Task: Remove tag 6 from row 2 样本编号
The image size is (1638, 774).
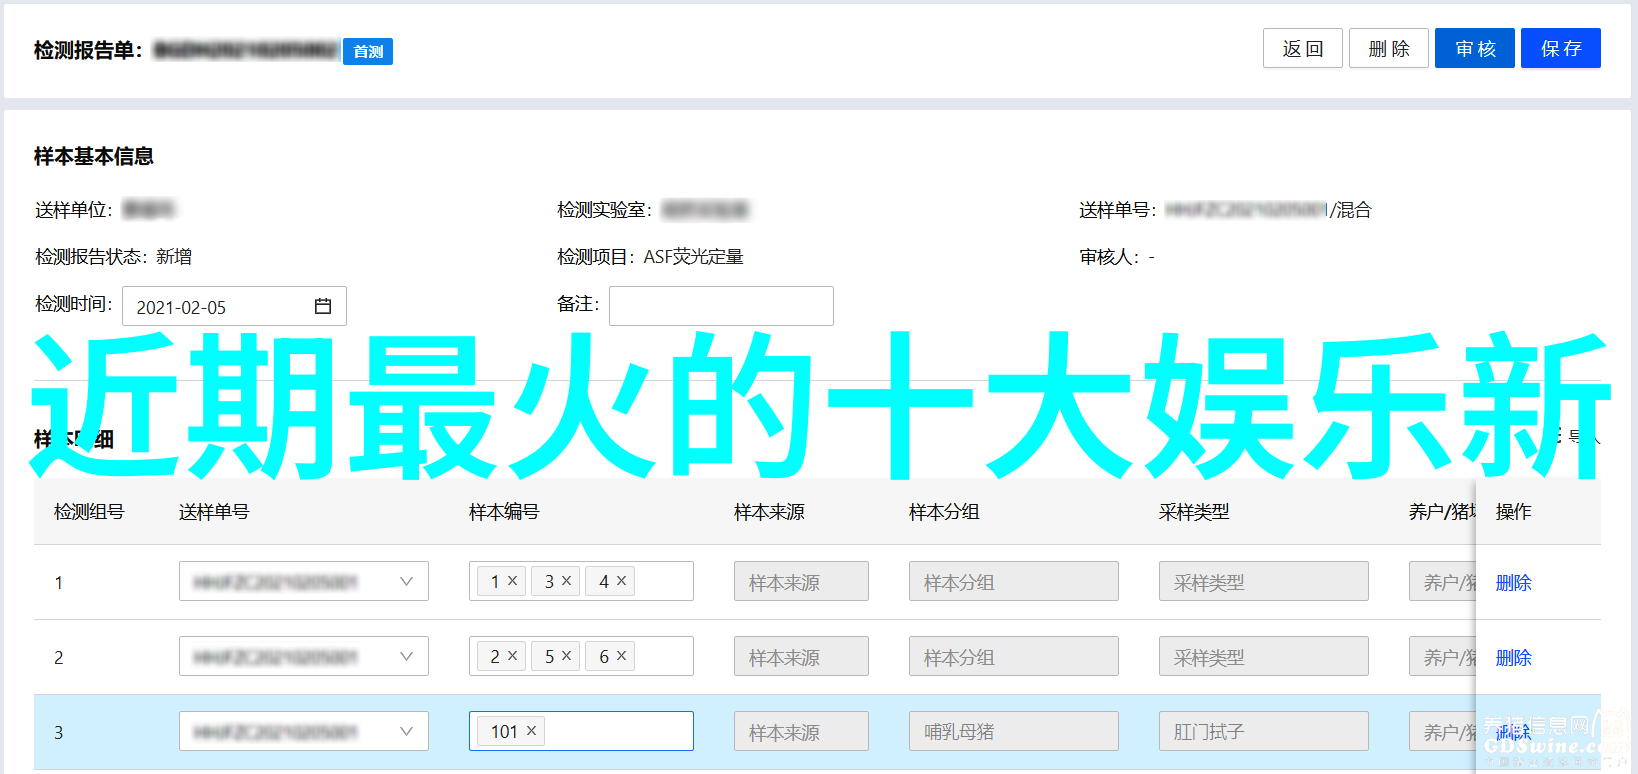Action: [621, 655]
